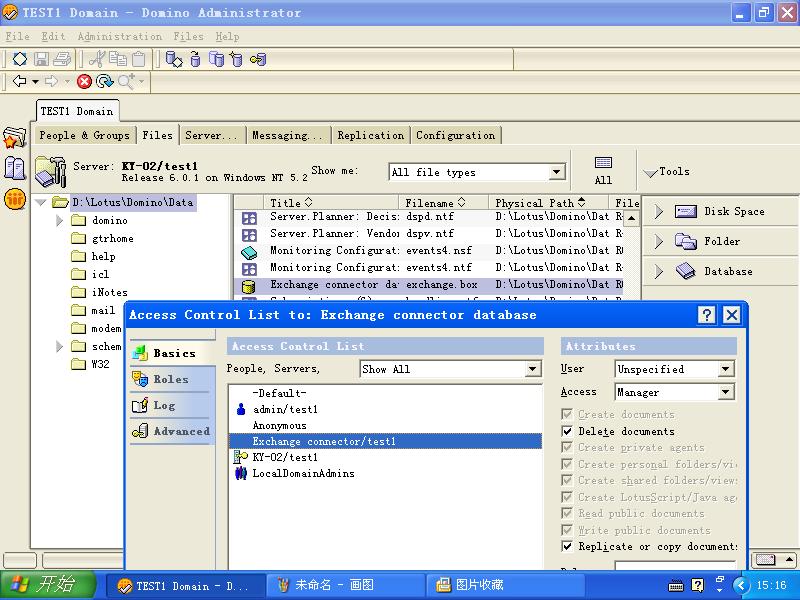Viewport: 800px width, 600px height.
Task: Expand the domino folder in tree
Action: pyautogui.click(x=59, y=220)
